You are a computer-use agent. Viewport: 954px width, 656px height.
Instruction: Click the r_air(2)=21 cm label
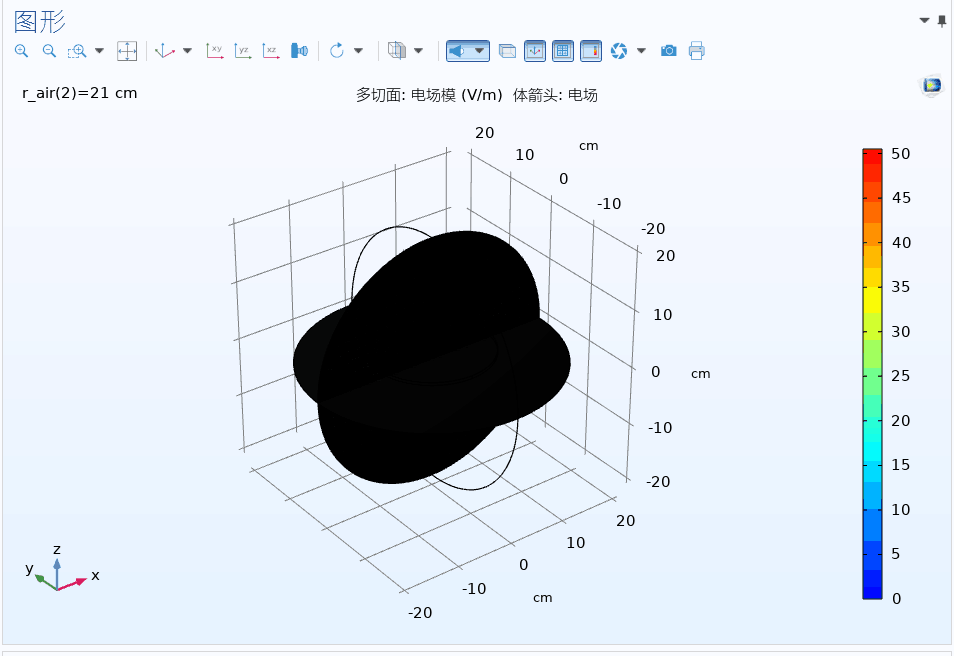[80, 93]
